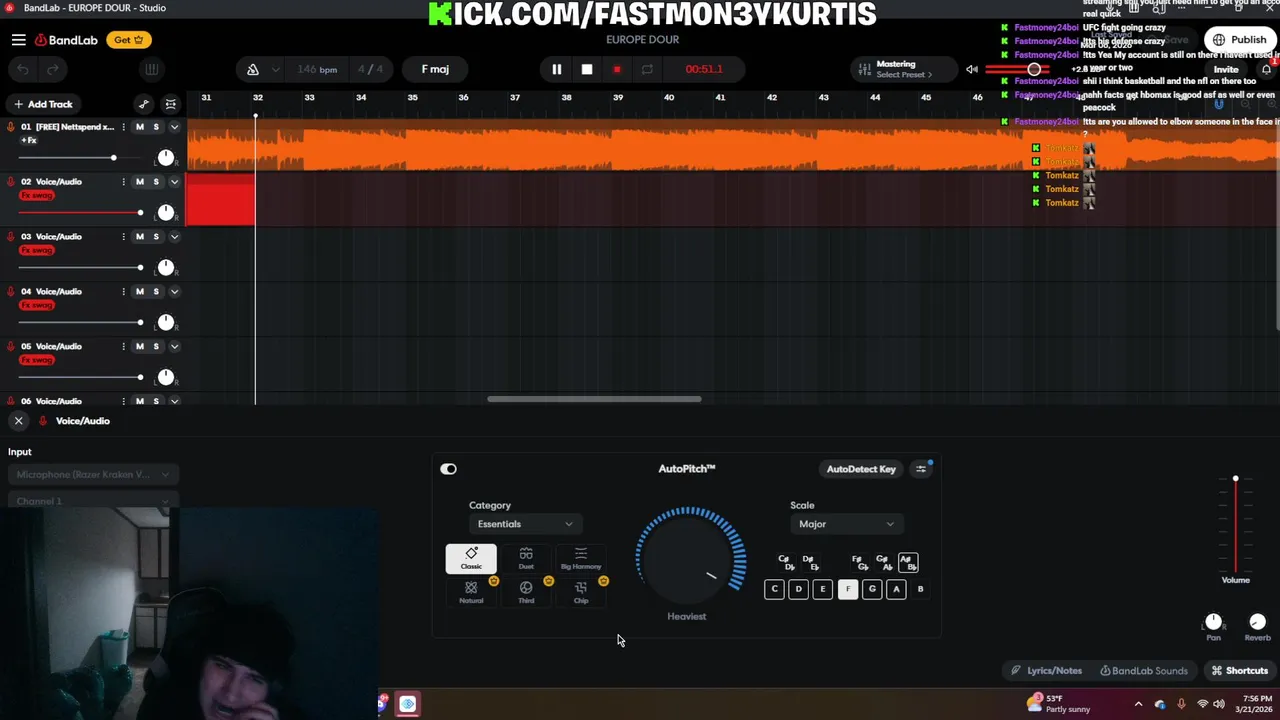Mute track 05 Voice/Audio

[x=140, y=347]
